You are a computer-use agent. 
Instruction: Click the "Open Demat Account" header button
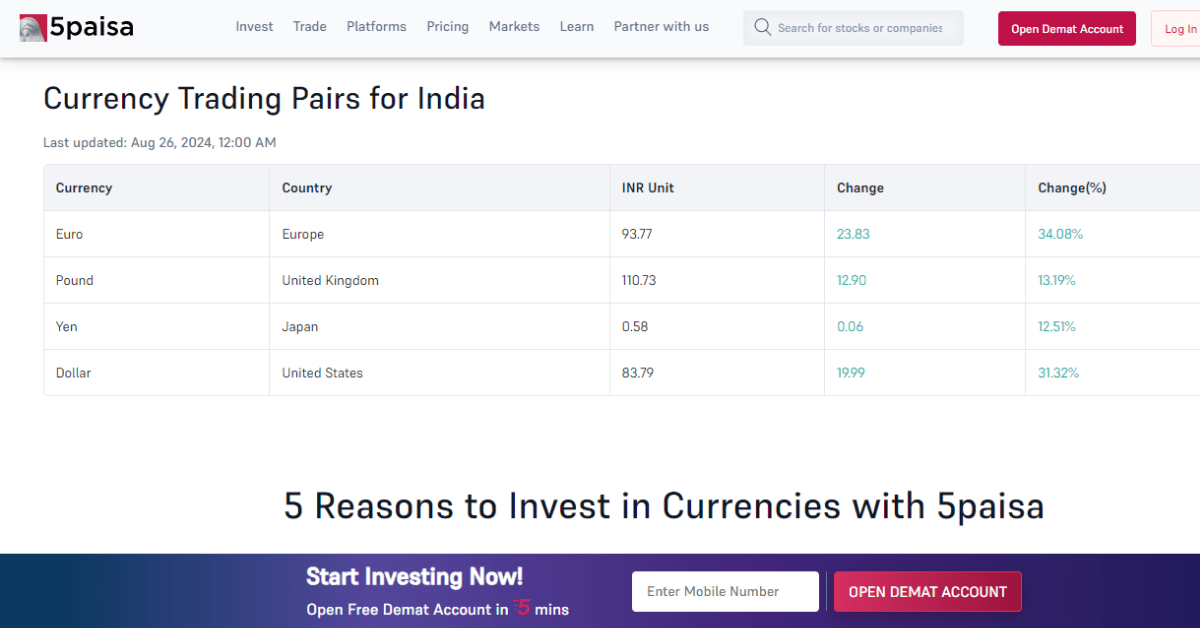click(x=1066, y=28)
